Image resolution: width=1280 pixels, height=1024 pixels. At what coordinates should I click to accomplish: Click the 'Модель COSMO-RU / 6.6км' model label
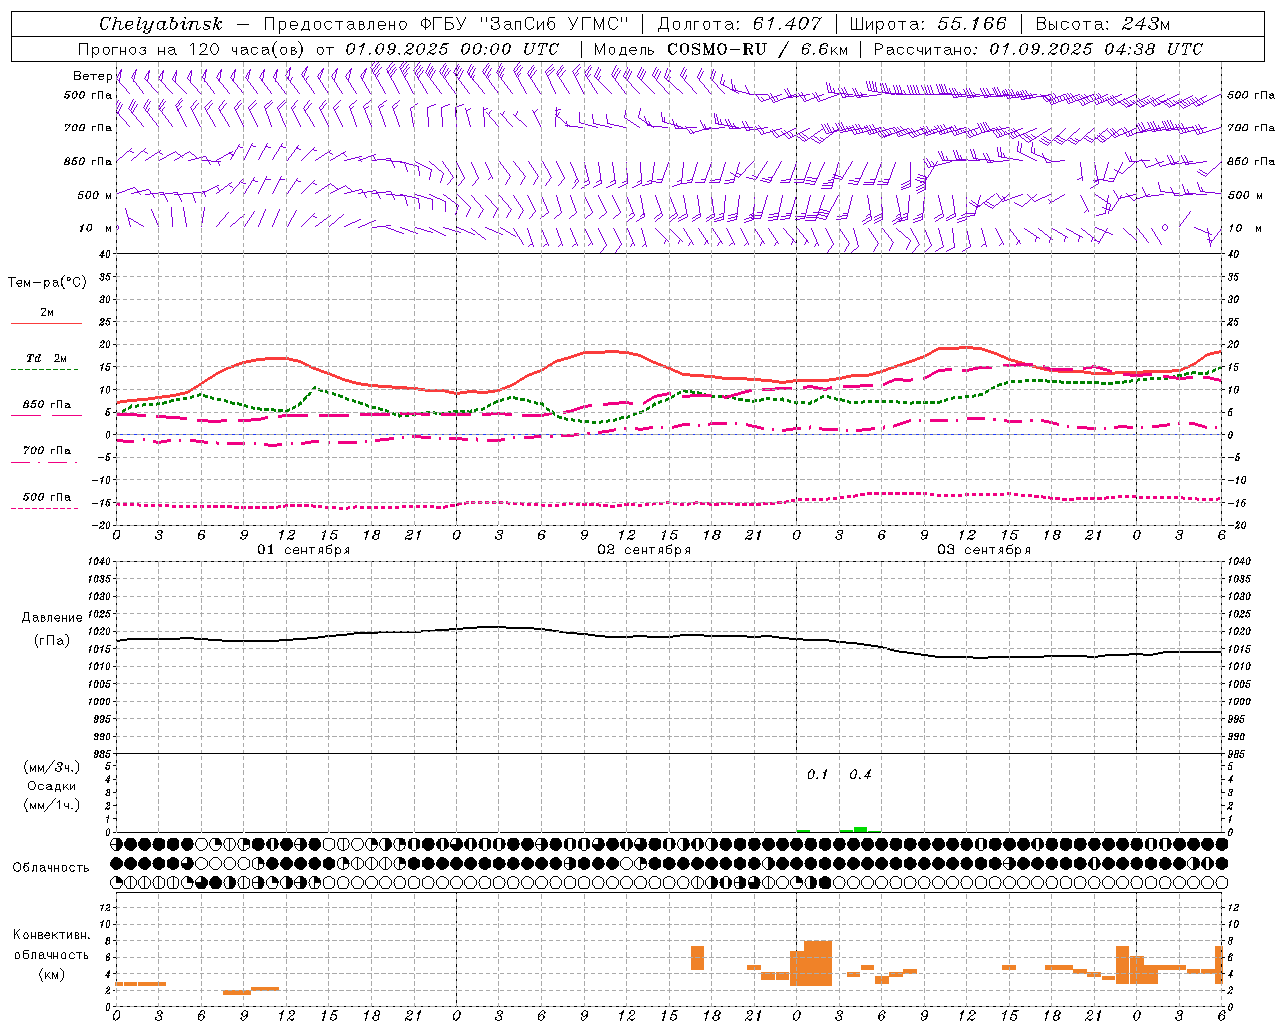[x=721, y=49]
